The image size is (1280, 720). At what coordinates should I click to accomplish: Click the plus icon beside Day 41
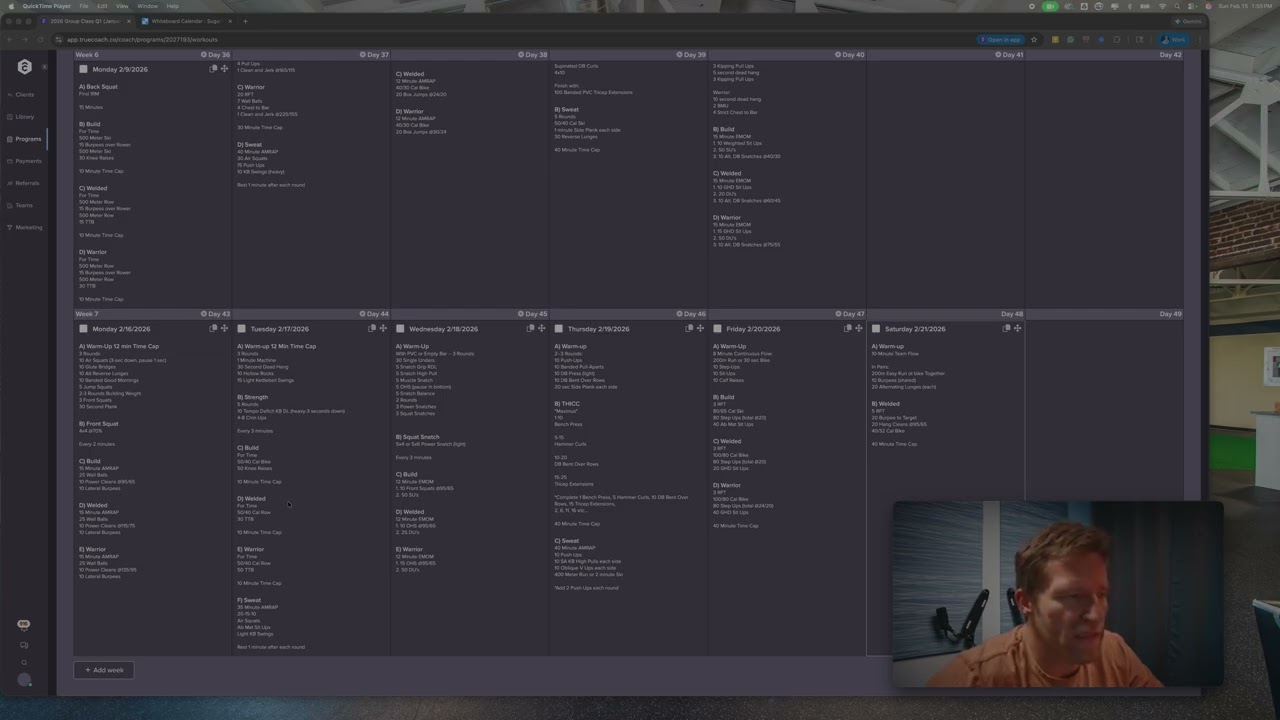tap(998, 55)
